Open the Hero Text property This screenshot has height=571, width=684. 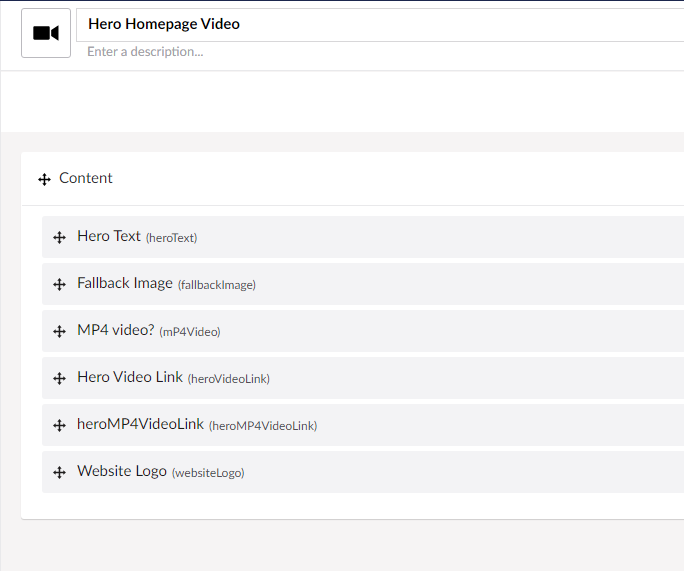[109, 236]
